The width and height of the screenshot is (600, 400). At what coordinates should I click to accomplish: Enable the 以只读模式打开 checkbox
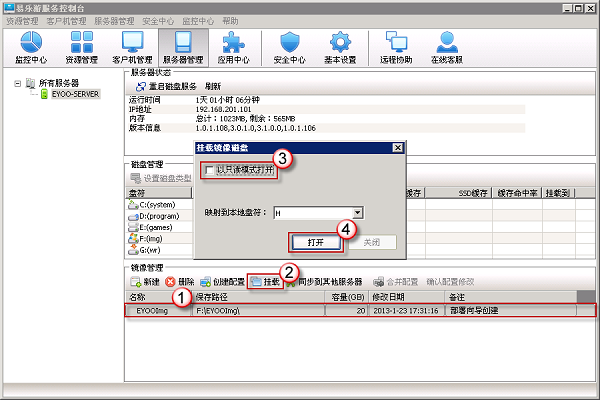click(209, 170)
